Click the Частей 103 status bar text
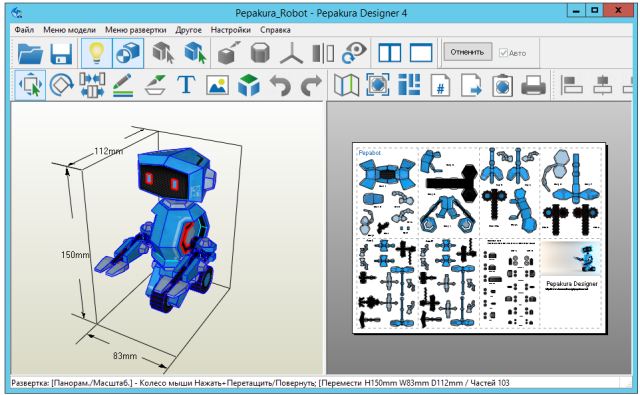The width and height of the screenshot is (640, 395). (490, 383)
